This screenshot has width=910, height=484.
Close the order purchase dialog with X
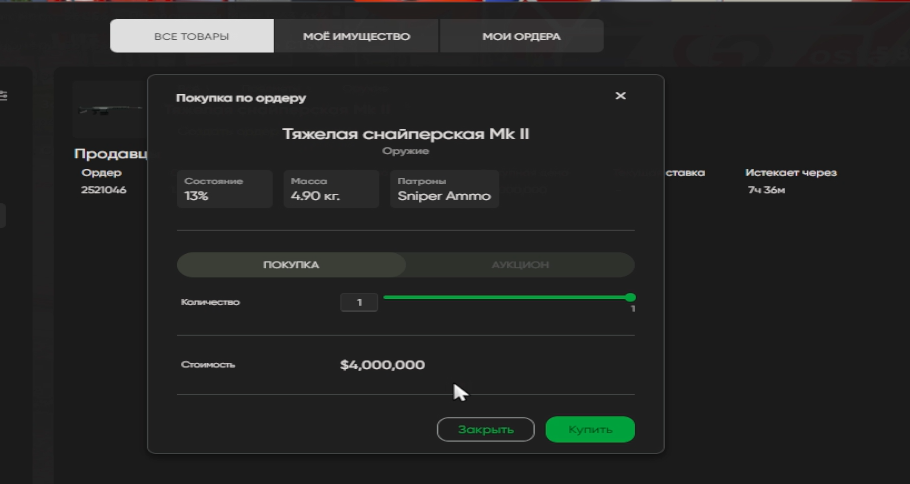620,96
